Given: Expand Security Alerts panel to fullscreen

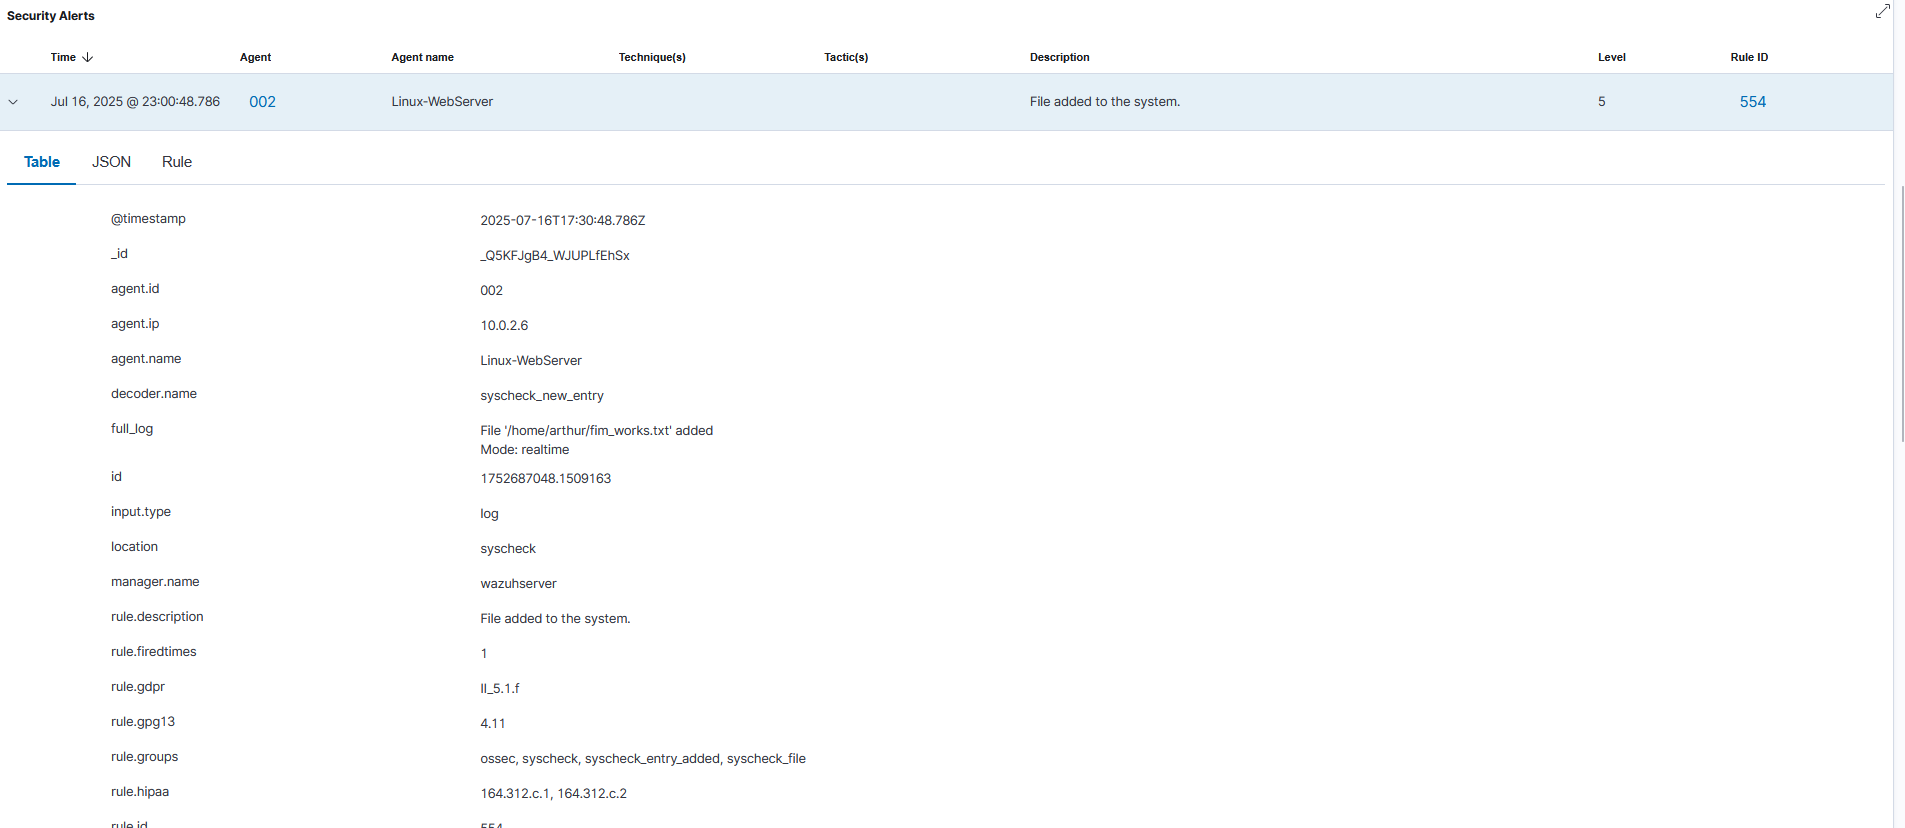Looking at the screenshot, I should coord(1882,12).
